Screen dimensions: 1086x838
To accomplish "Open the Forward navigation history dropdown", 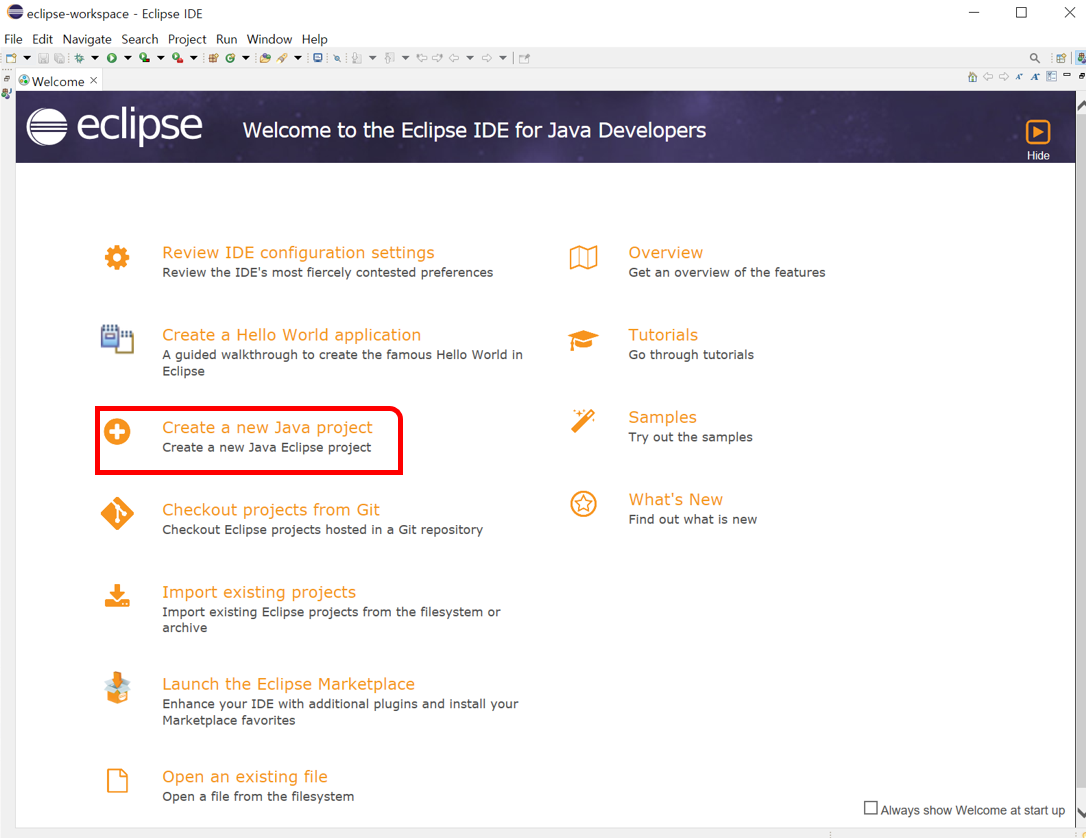I will coord(503,58).
